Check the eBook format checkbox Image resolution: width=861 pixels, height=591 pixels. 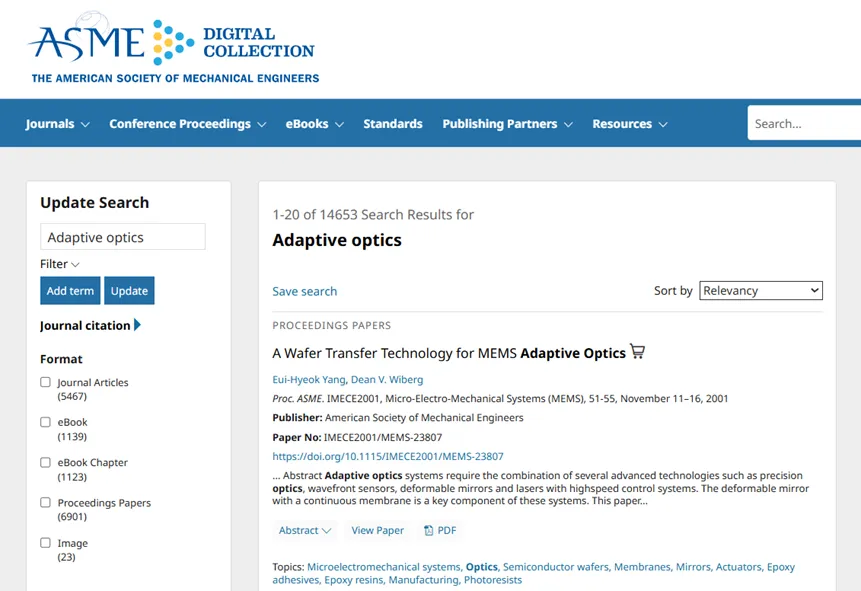click(x=46, y=422)
